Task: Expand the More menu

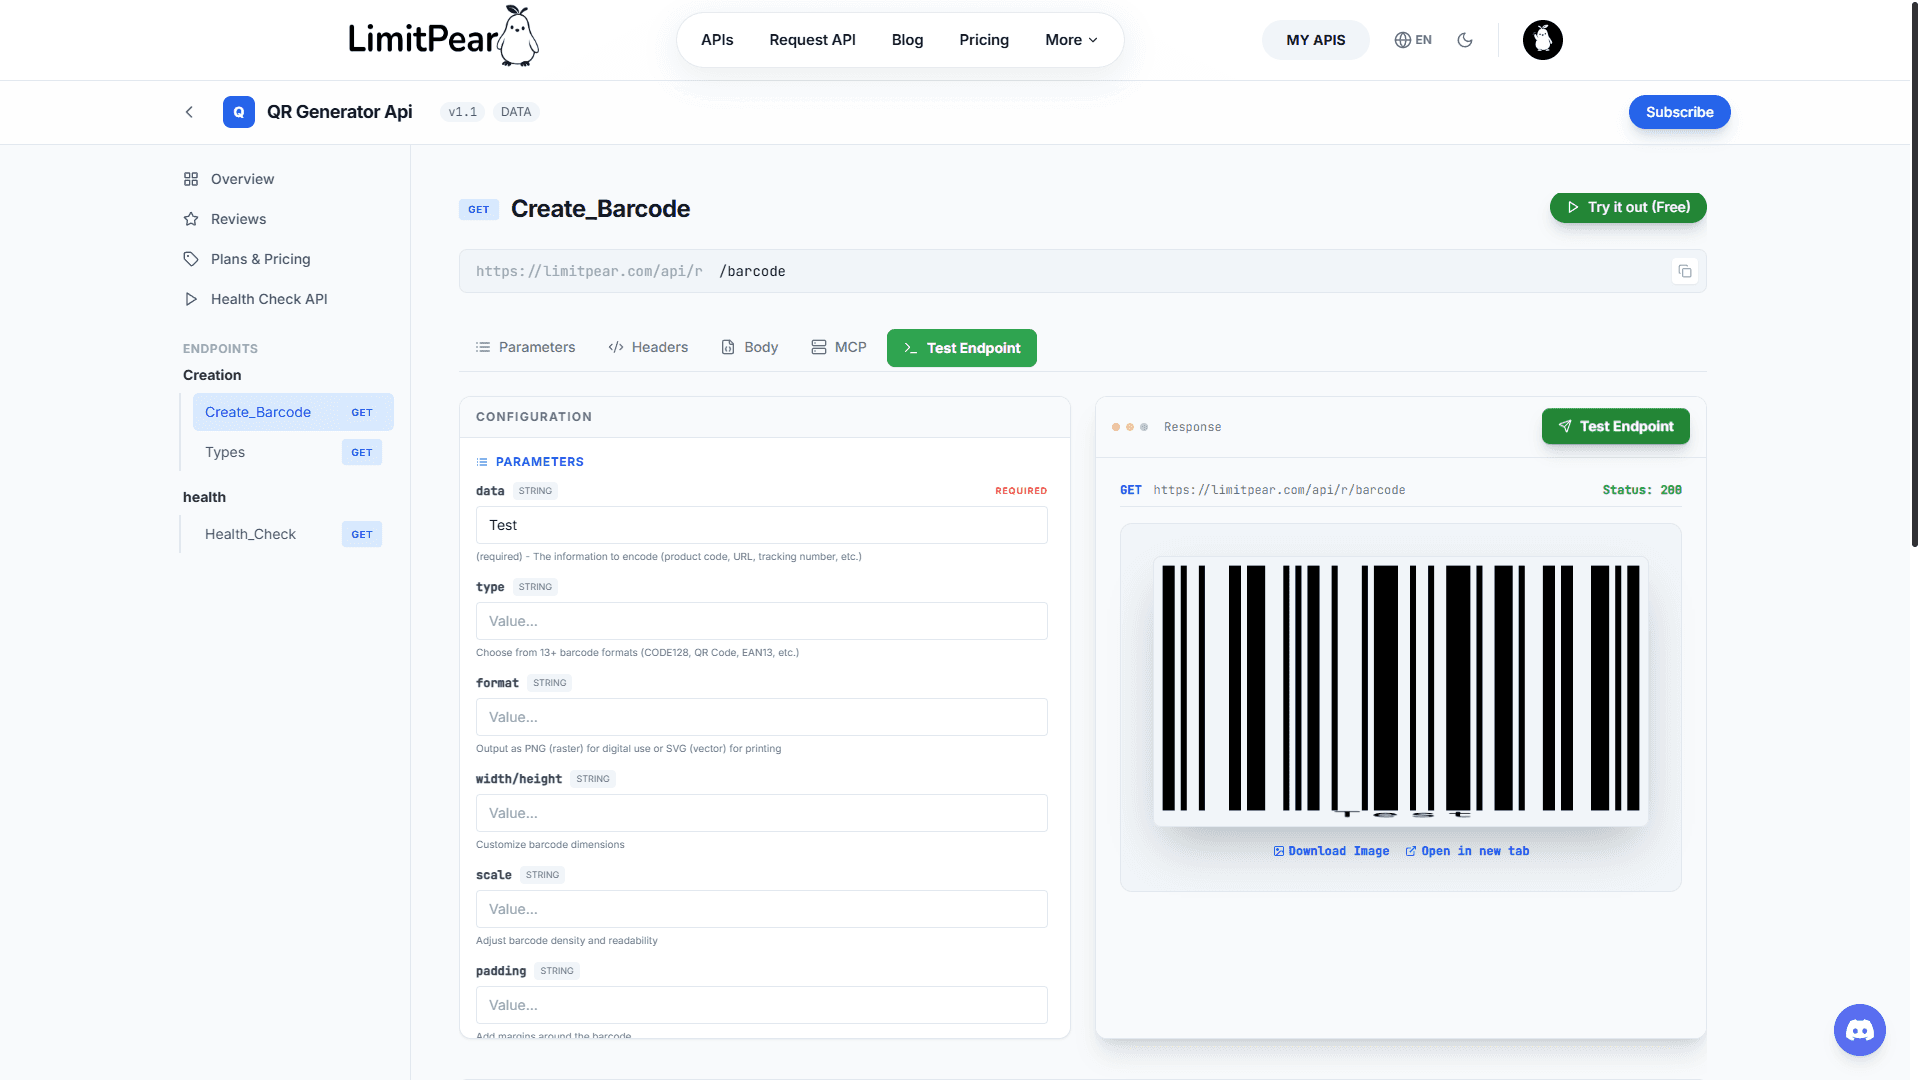Action: pyautogui.click(x=1071, y=40)
